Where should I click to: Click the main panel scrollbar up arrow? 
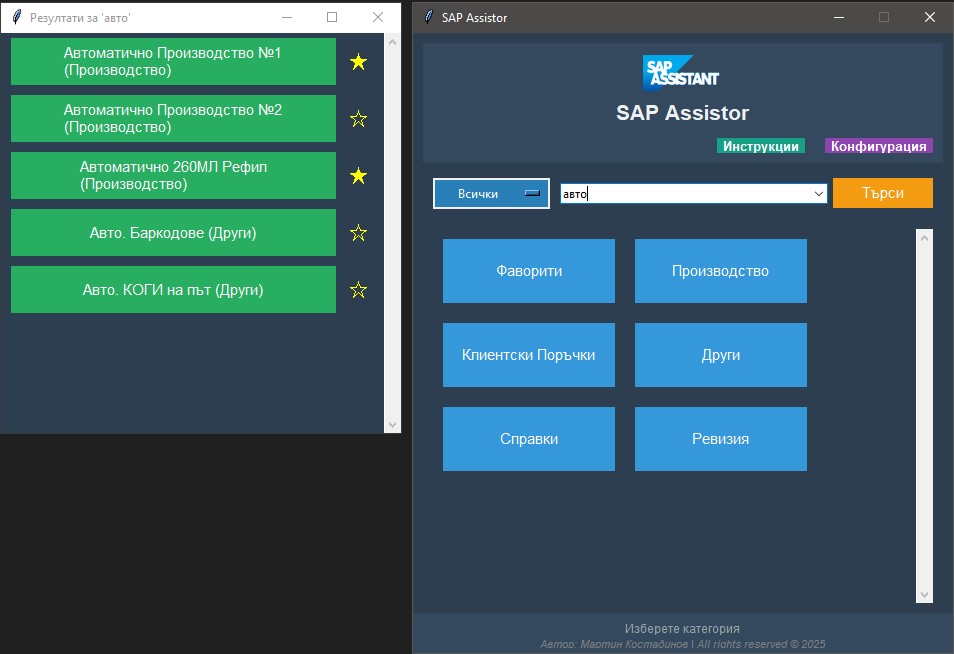924,238
